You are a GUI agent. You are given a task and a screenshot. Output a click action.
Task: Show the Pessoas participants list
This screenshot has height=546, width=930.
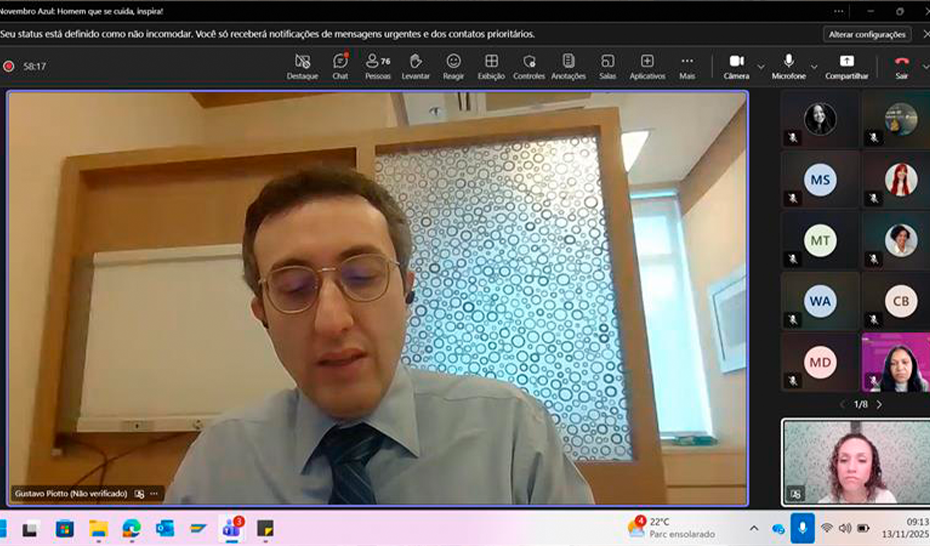coord(377,66)
